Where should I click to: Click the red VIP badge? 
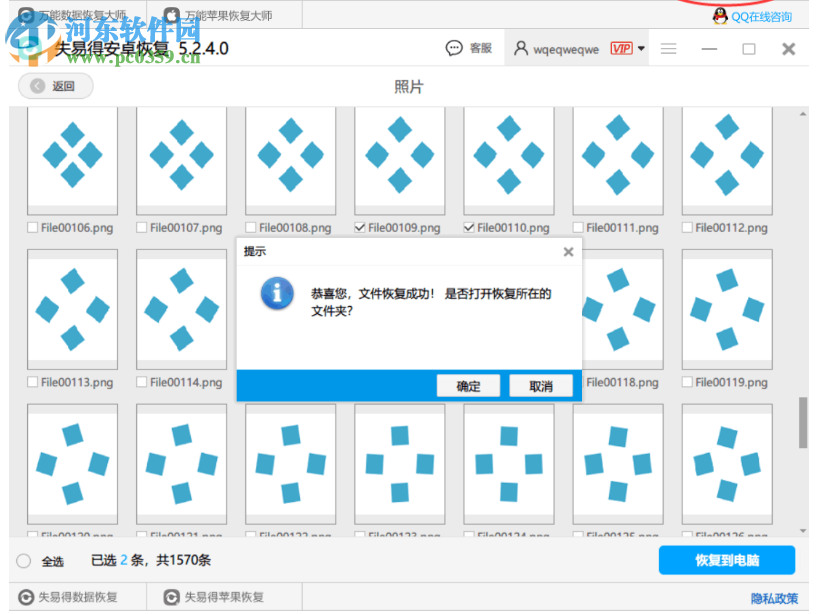621,48
